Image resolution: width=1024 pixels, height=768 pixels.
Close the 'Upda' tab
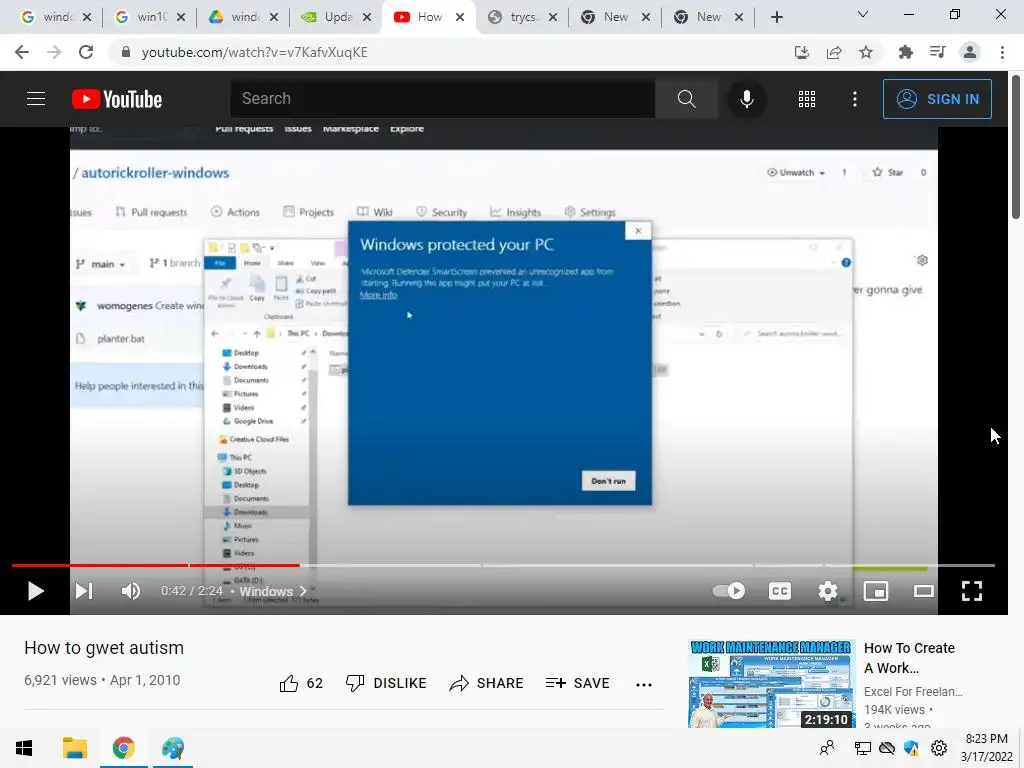coord(367,17)
